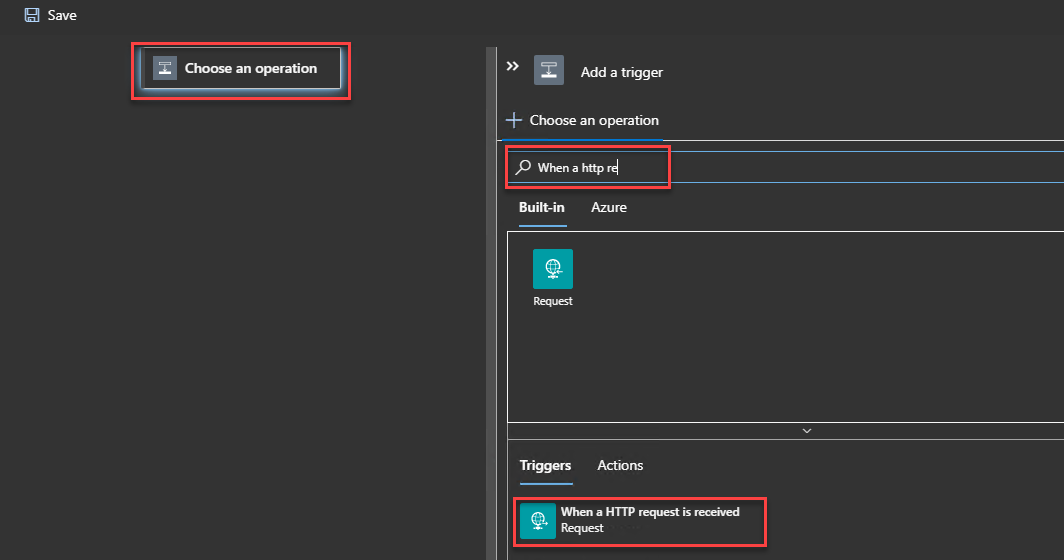
Task: Click the Add a trigger header icon
Action: pos(548,70)
